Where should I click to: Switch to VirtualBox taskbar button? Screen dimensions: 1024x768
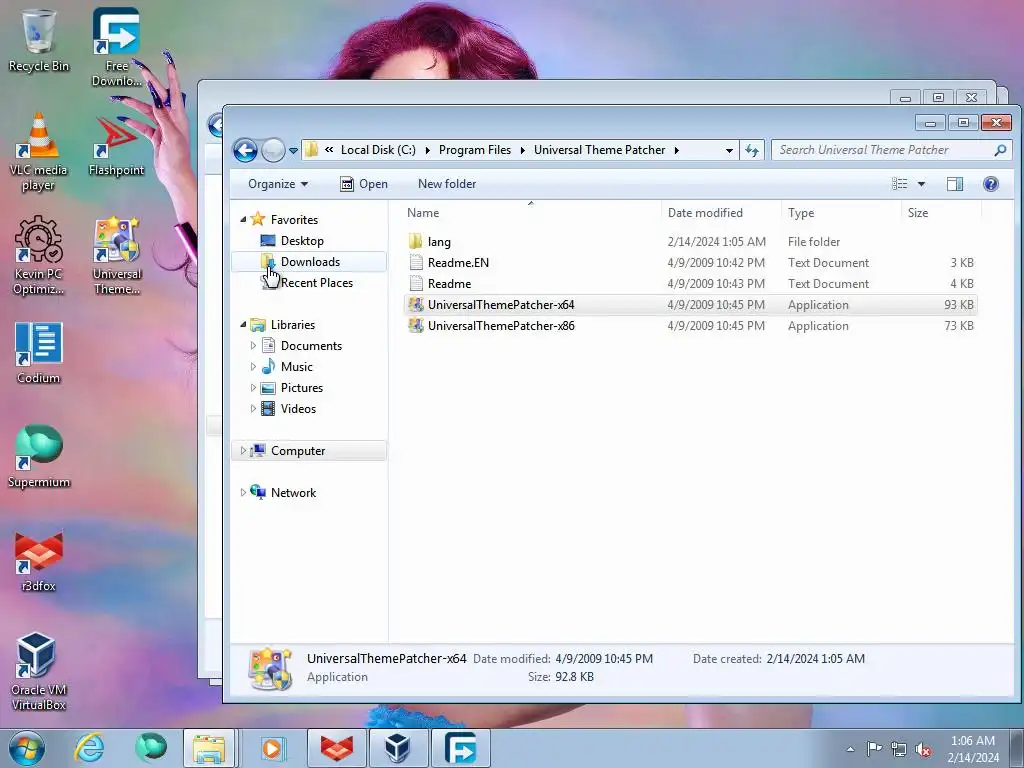[398, 748]
